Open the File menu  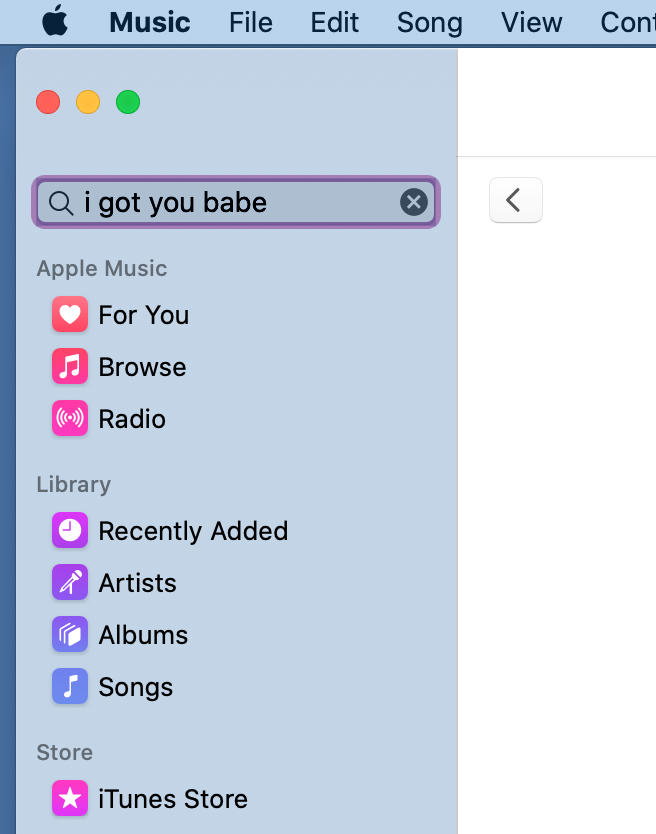(250, 22)
